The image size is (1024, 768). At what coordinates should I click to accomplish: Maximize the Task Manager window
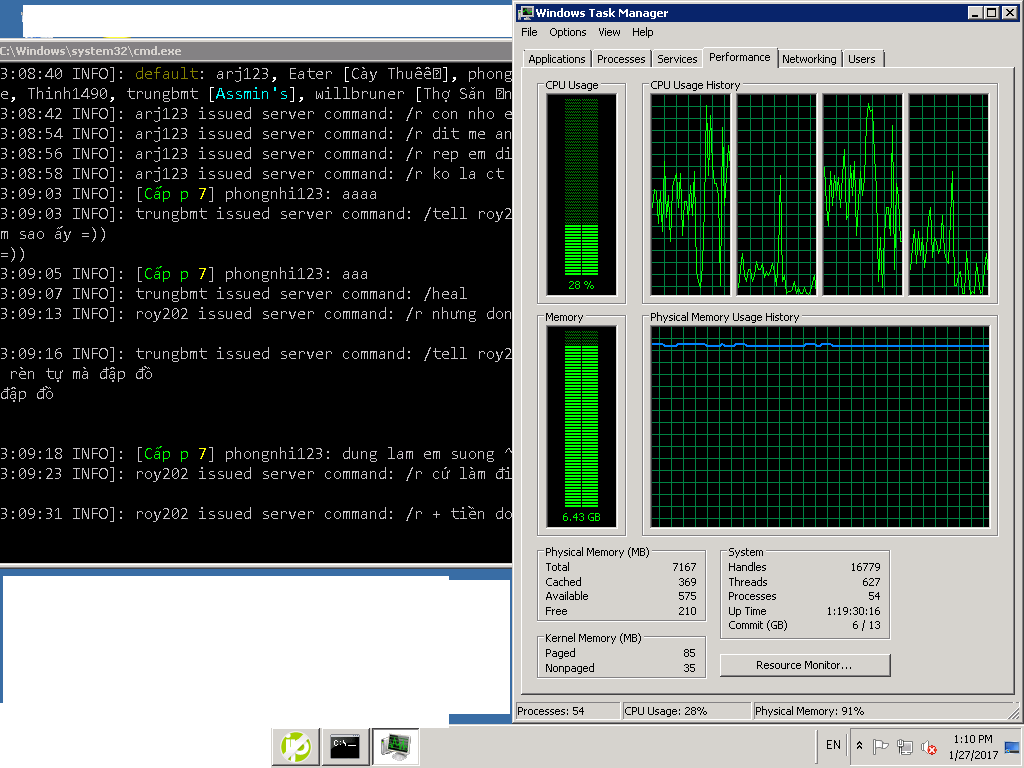(x=991, y=13)
